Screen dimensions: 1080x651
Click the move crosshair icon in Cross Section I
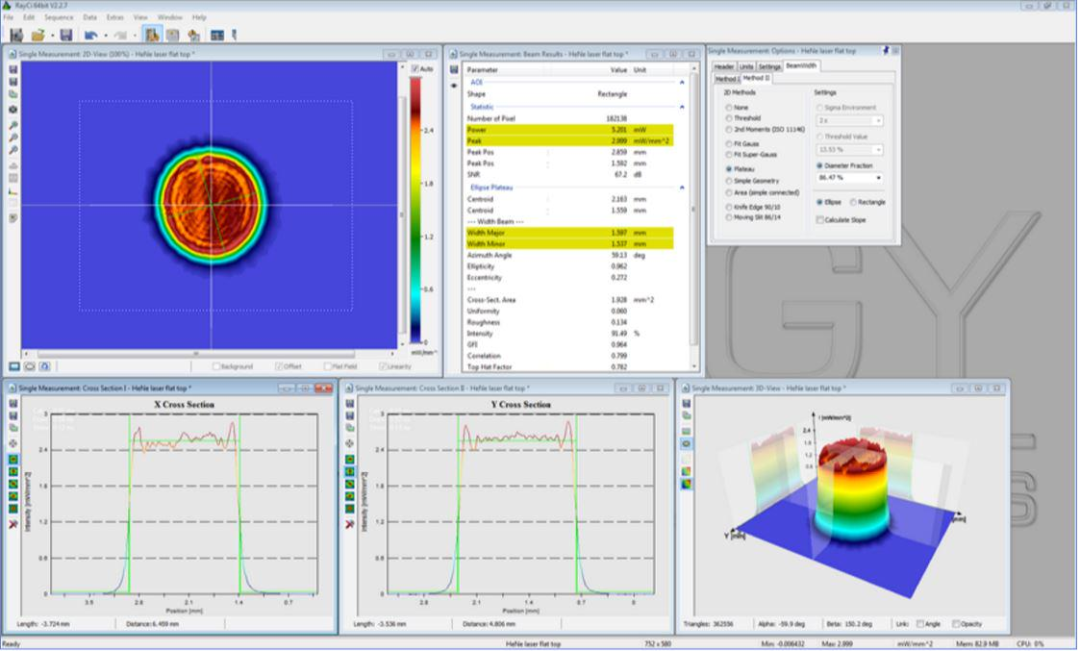[13, 442]
